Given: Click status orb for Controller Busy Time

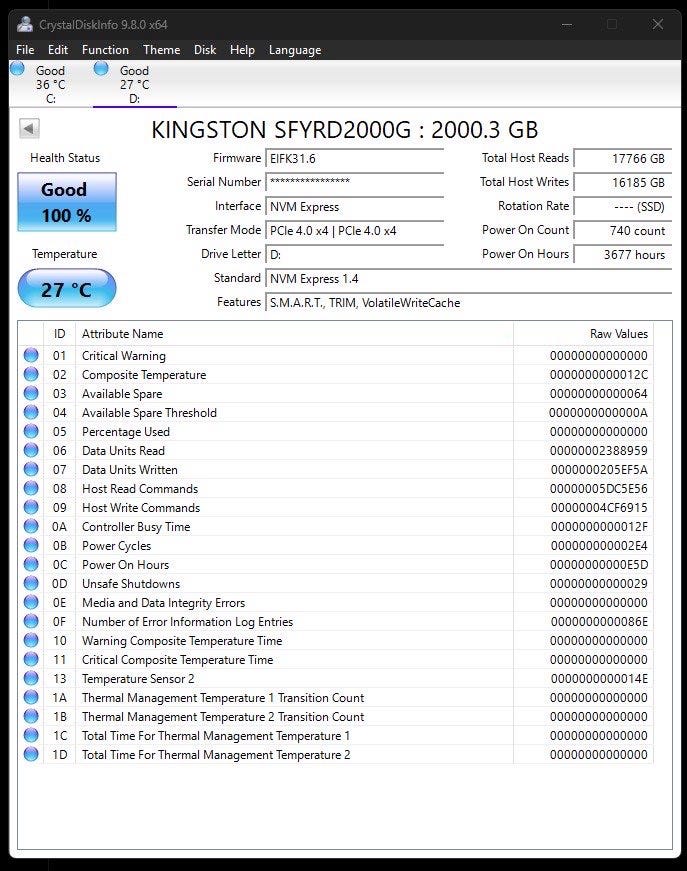Looking at the screenshot, I should pyautogui.click(x=31, y=526).
